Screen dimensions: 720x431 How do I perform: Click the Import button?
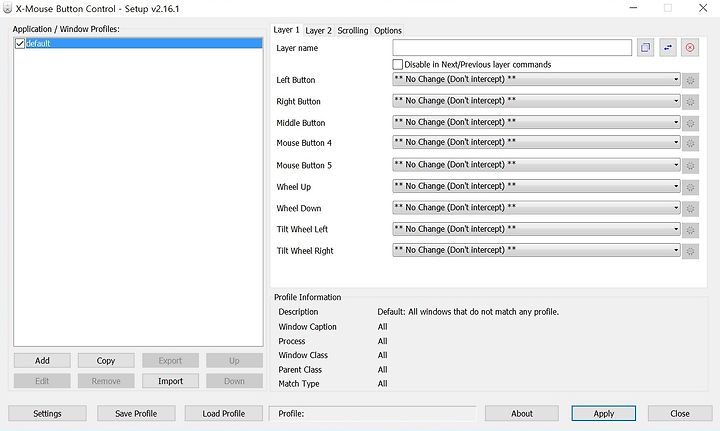click(x=170, y=381)
